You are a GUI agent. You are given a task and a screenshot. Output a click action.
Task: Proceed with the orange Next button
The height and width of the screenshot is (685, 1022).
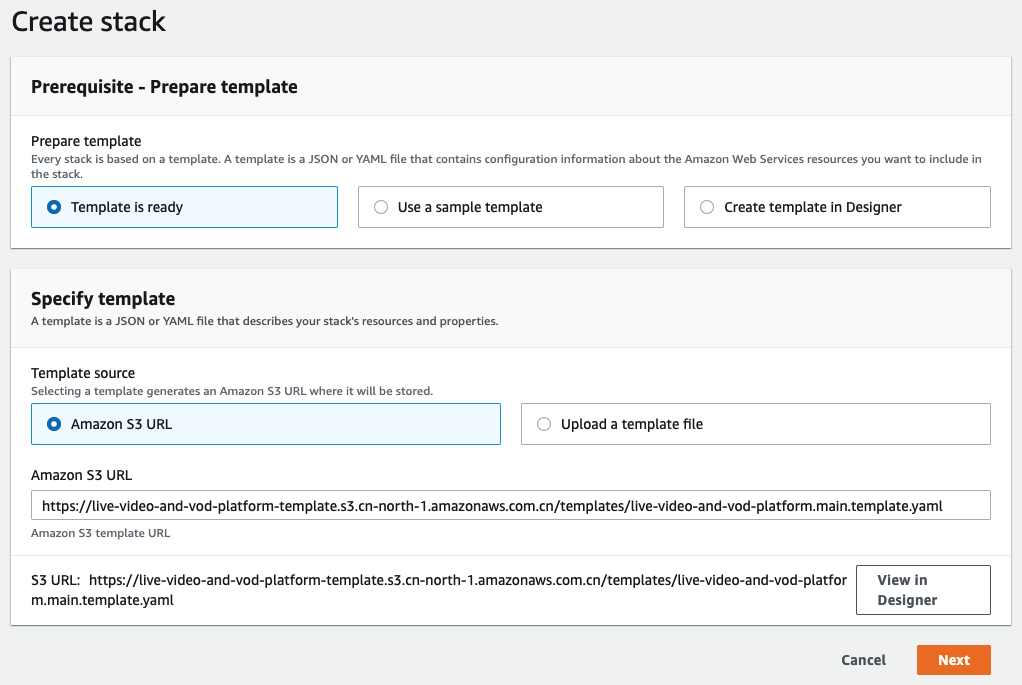point(954,660)
